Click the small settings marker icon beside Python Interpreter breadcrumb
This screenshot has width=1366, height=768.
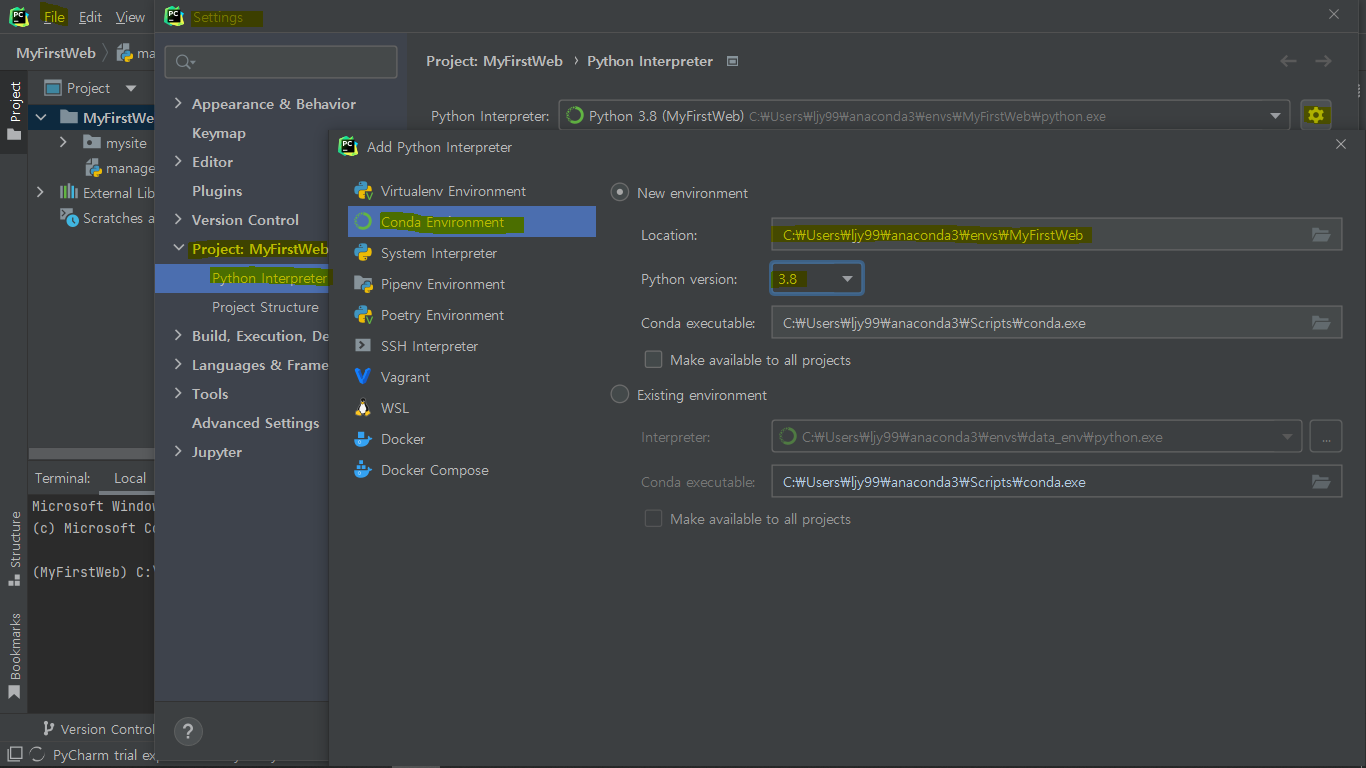click(x=732, y=61)
